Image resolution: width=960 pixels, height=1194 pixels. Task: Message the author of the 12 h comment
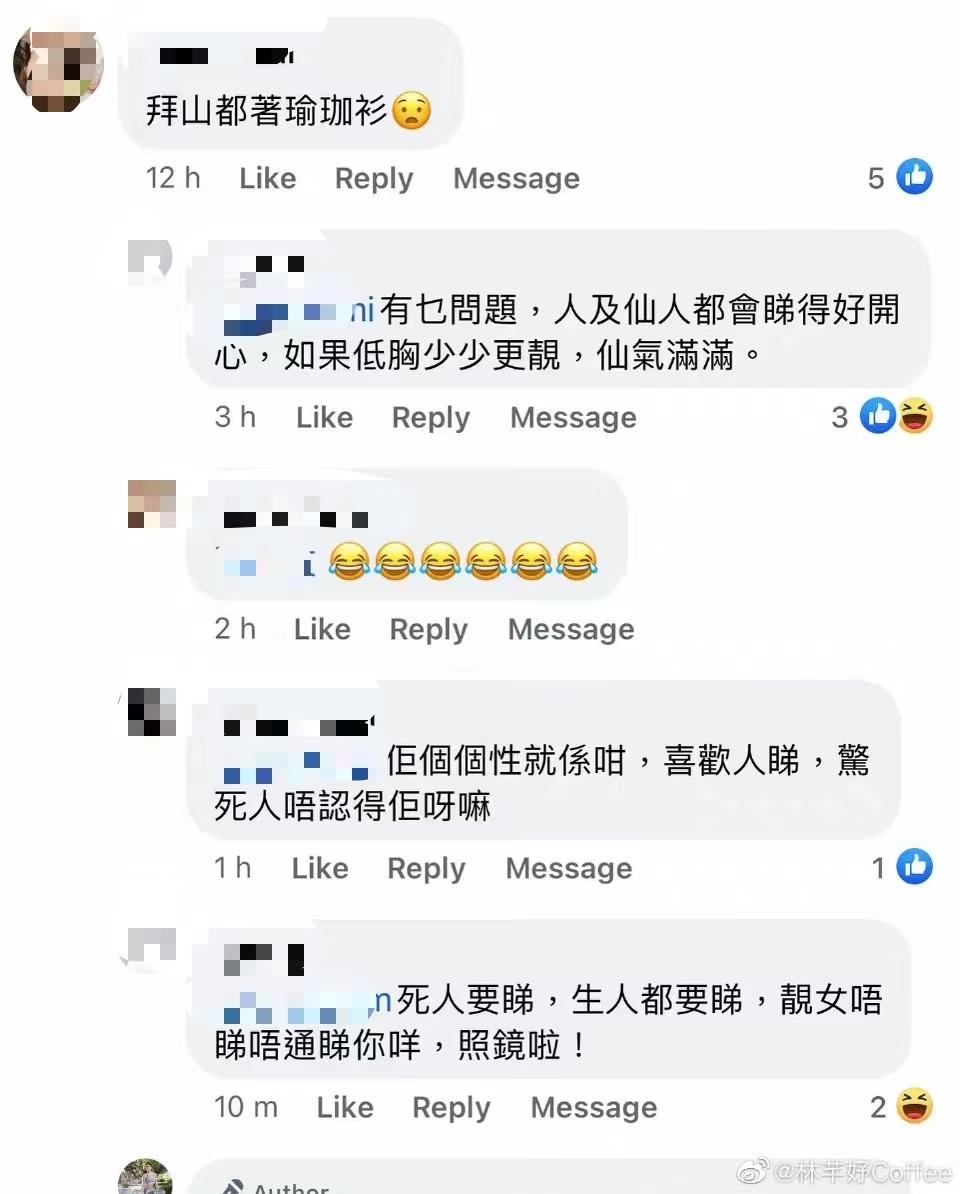point(516,178)
